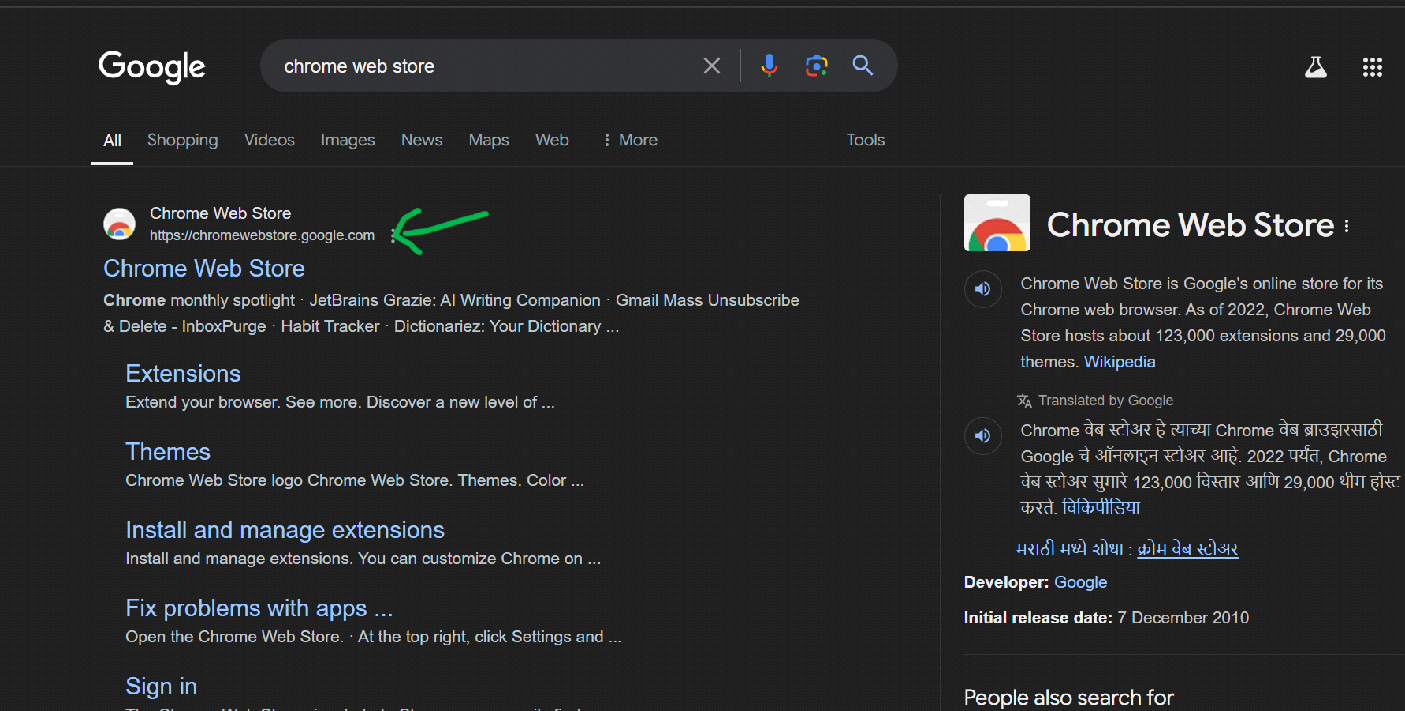Start voice search with microphone icon
Image resolution: width=1405 pixels, height=711 pixels.
769,66
